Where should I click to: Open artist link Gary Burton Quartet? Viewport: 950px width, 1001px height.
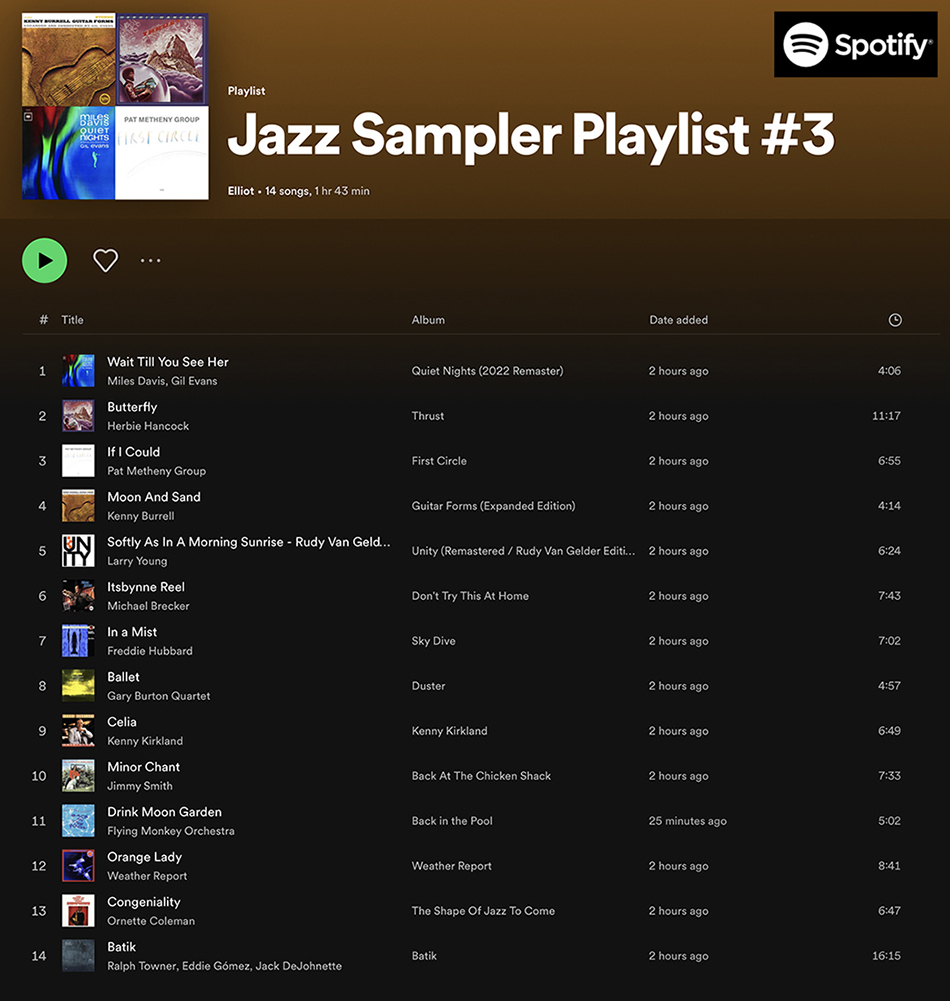click(158, 696)
